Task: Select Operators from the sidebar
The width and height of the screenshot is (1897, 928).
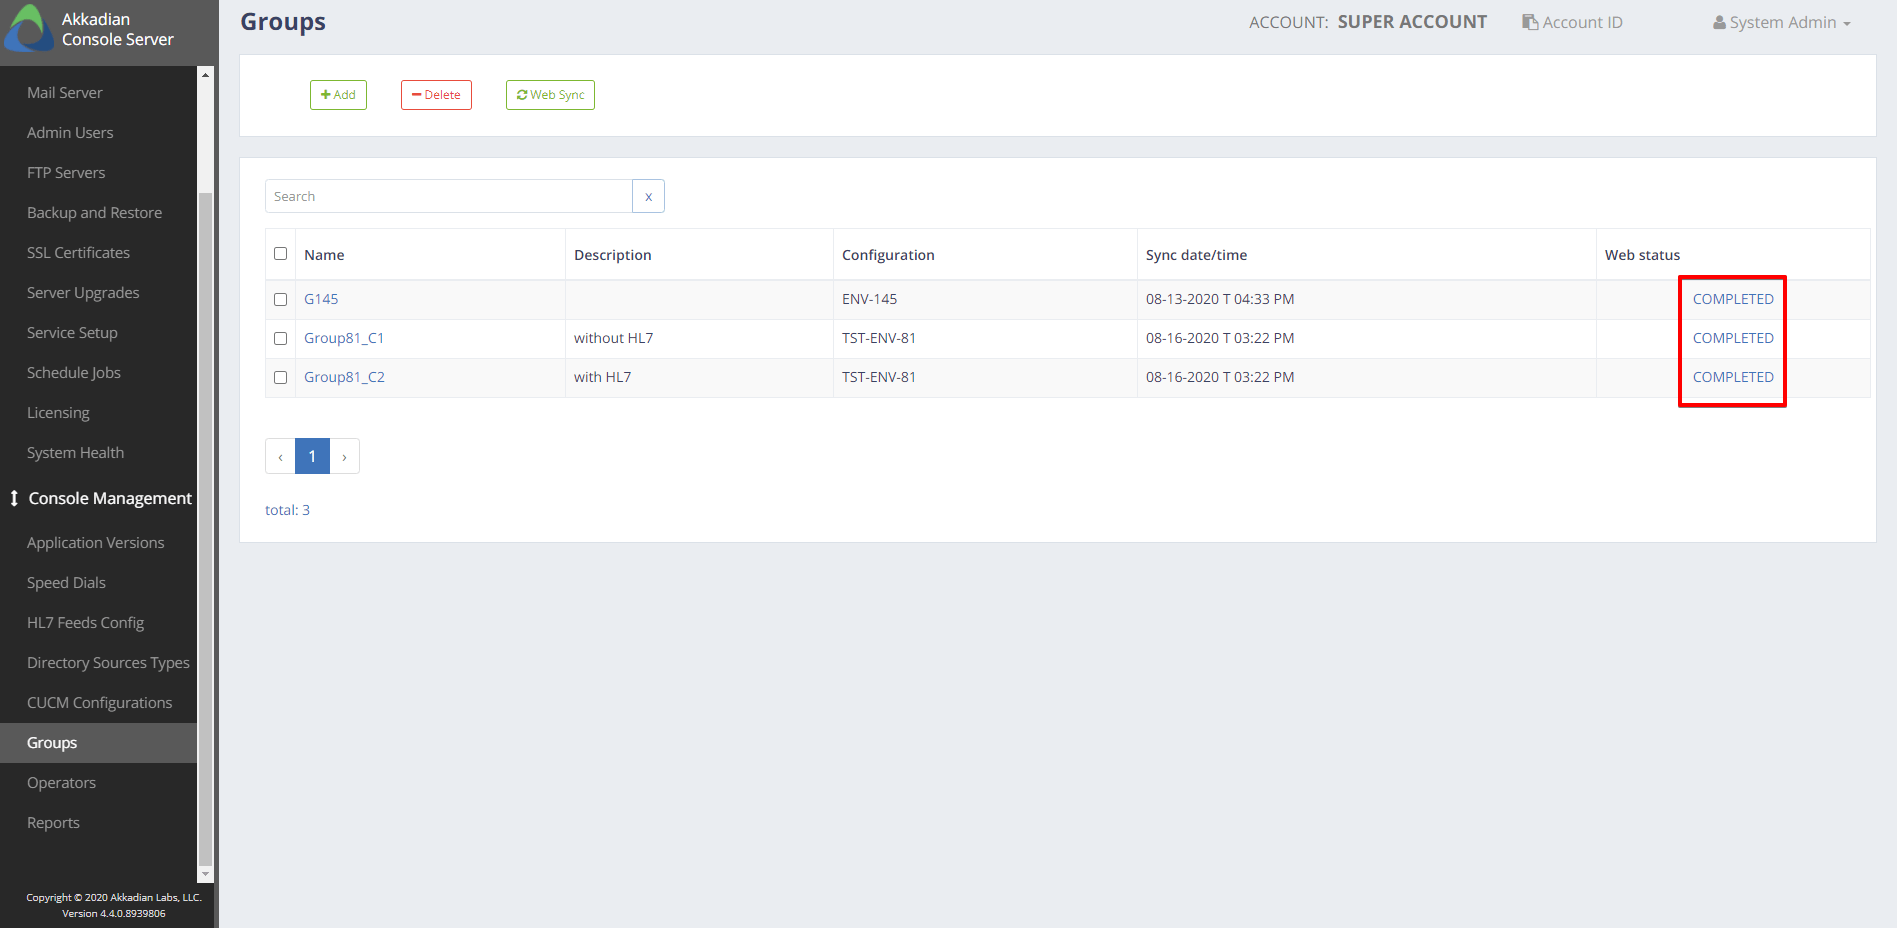Action: (x=61, y=782)
